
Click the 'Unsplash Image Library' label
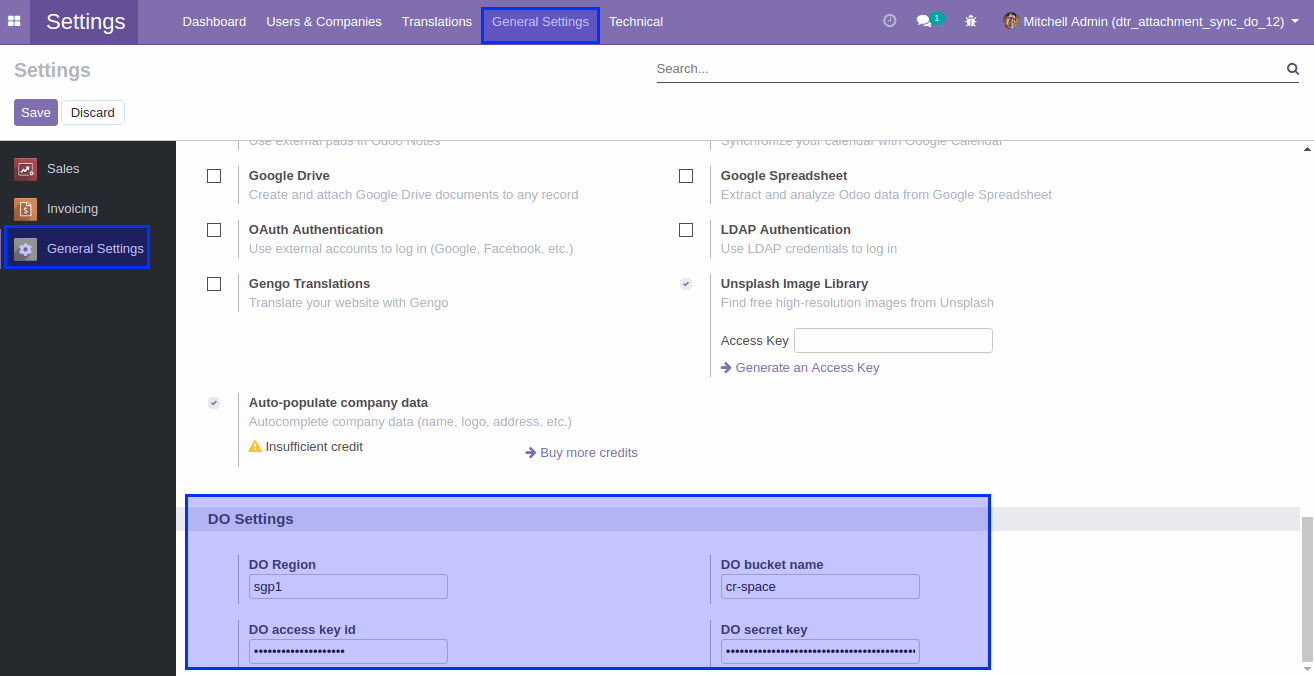pos(795,284)
